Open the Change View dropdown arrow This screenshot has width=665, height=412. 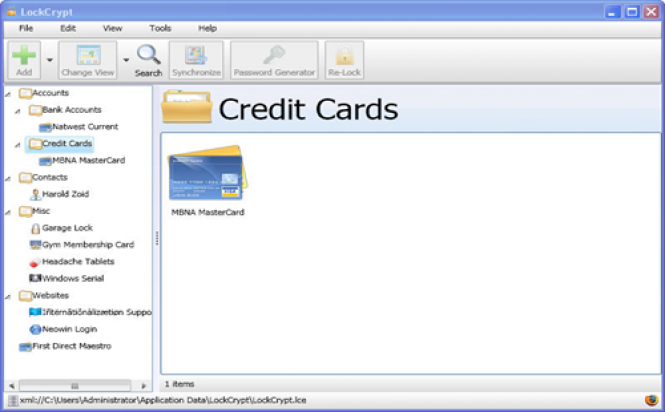(x=126, y=60)
